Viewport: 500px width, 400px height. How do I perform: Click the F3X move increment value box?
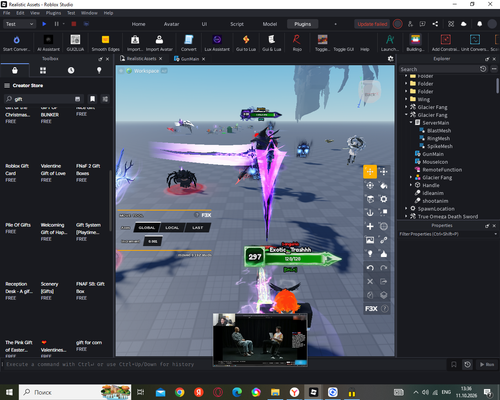pos(153,241)
